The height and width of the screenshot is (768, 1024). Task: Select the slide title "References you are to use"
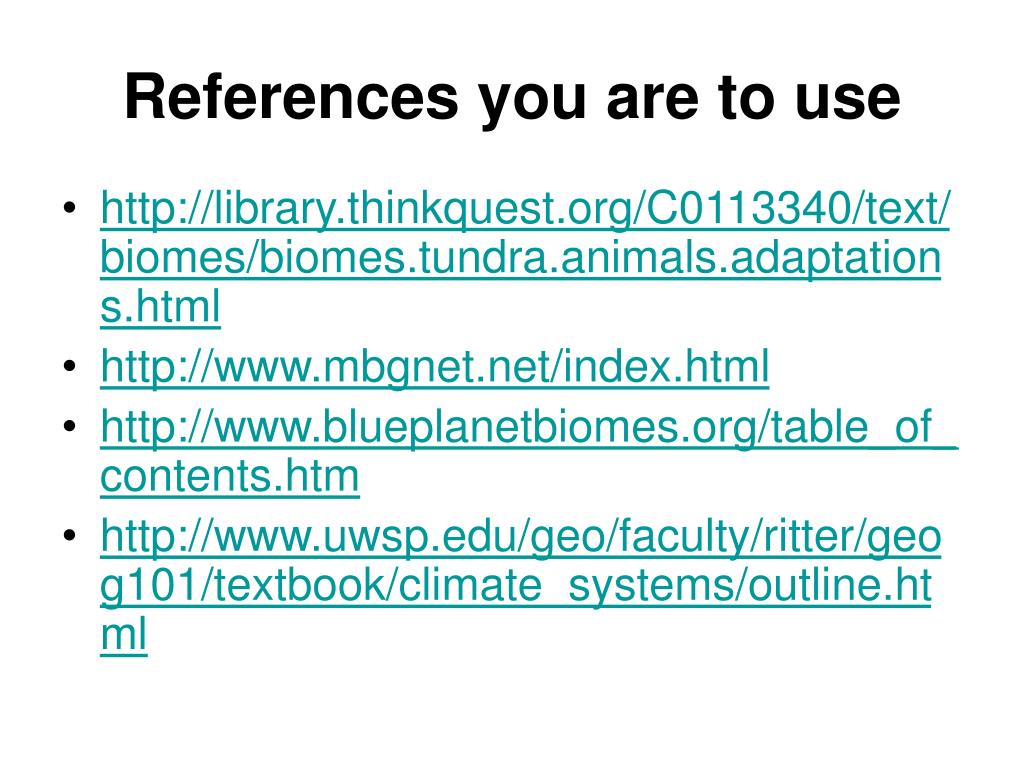(x=513, y=98)
